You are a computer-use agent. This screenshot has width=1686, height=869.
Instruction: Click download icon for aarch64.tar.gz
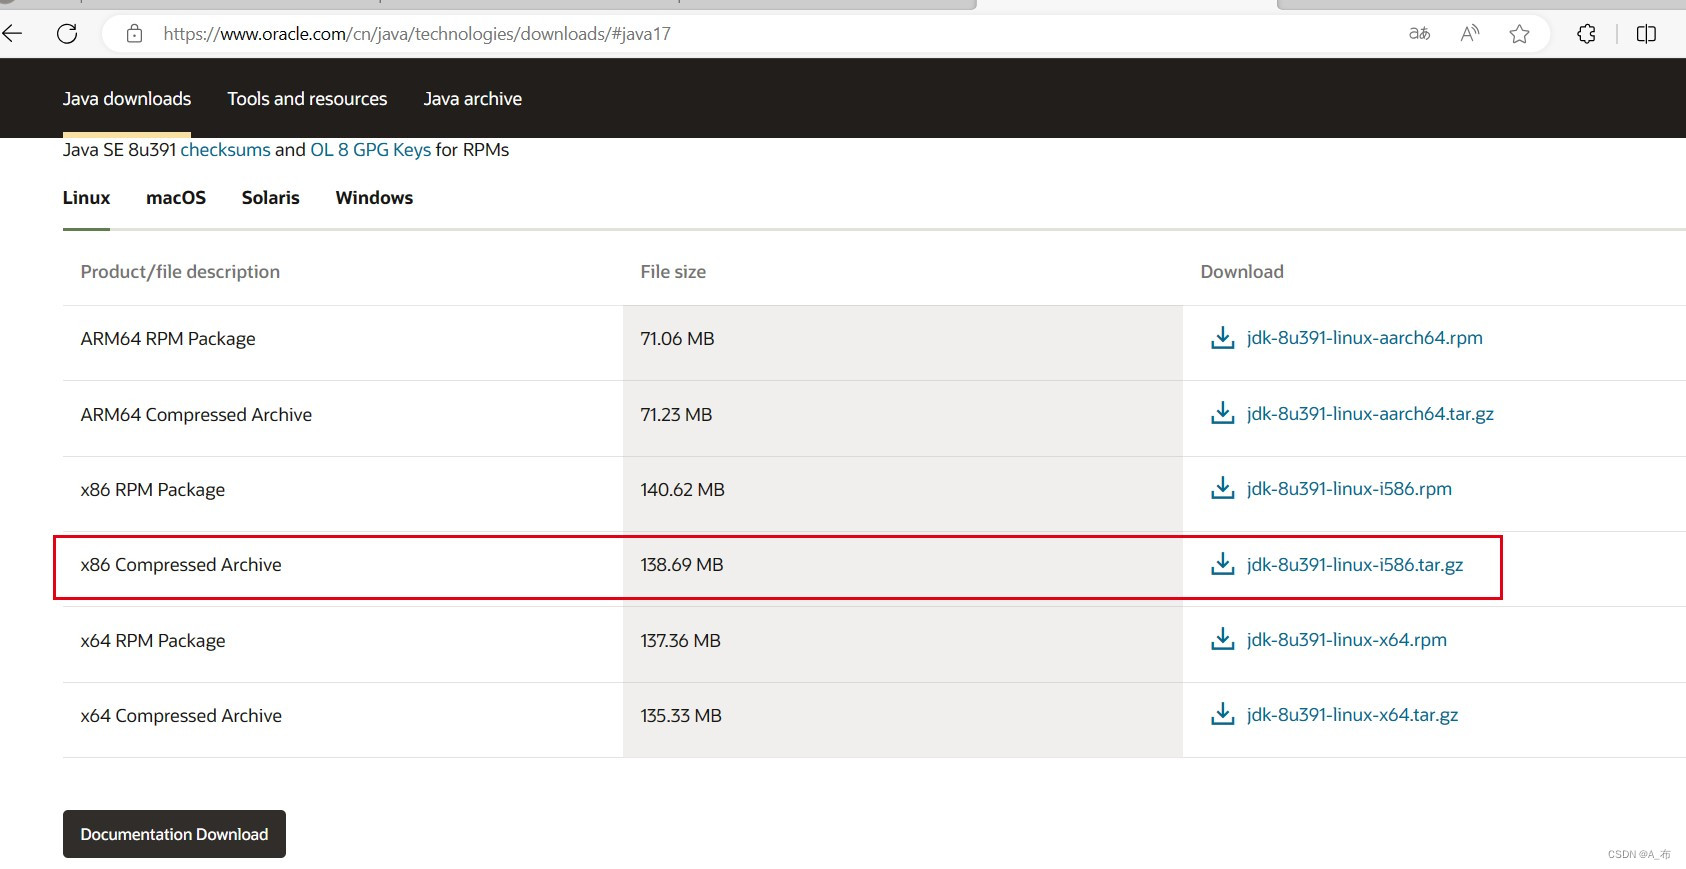1222,413
